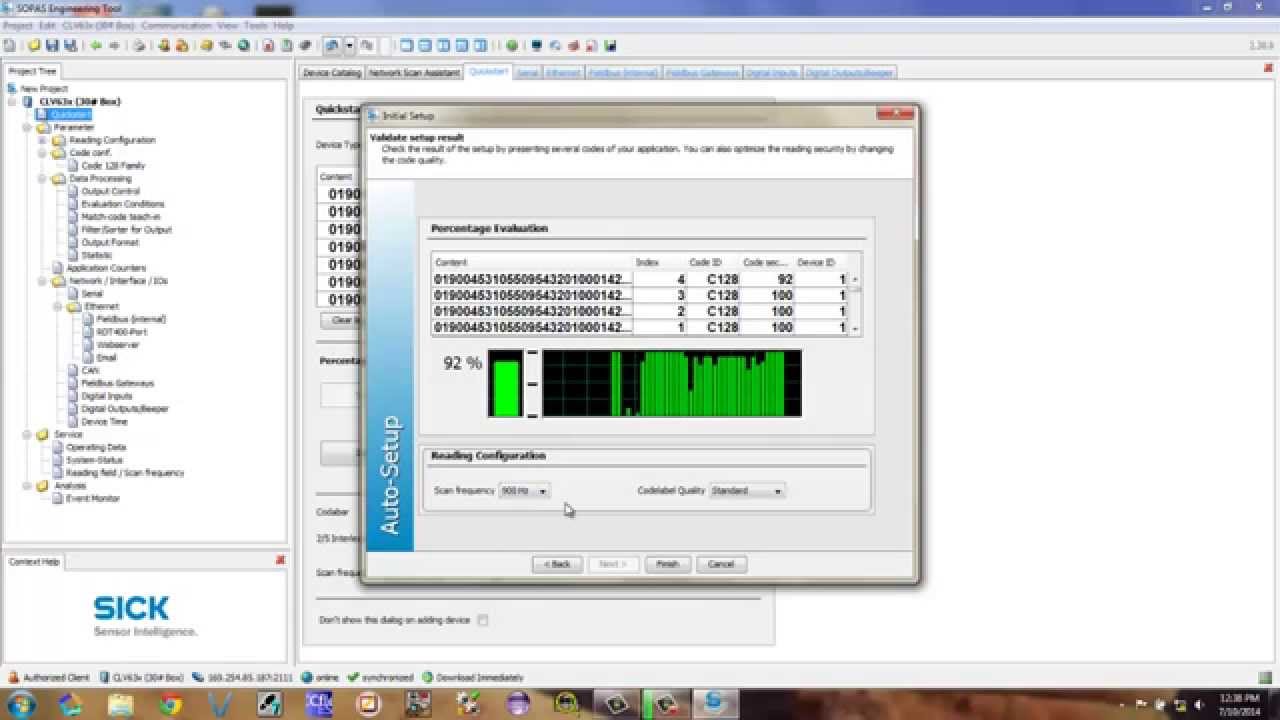Click the Percentage Evaluation table scrollbar

(855, 302)
